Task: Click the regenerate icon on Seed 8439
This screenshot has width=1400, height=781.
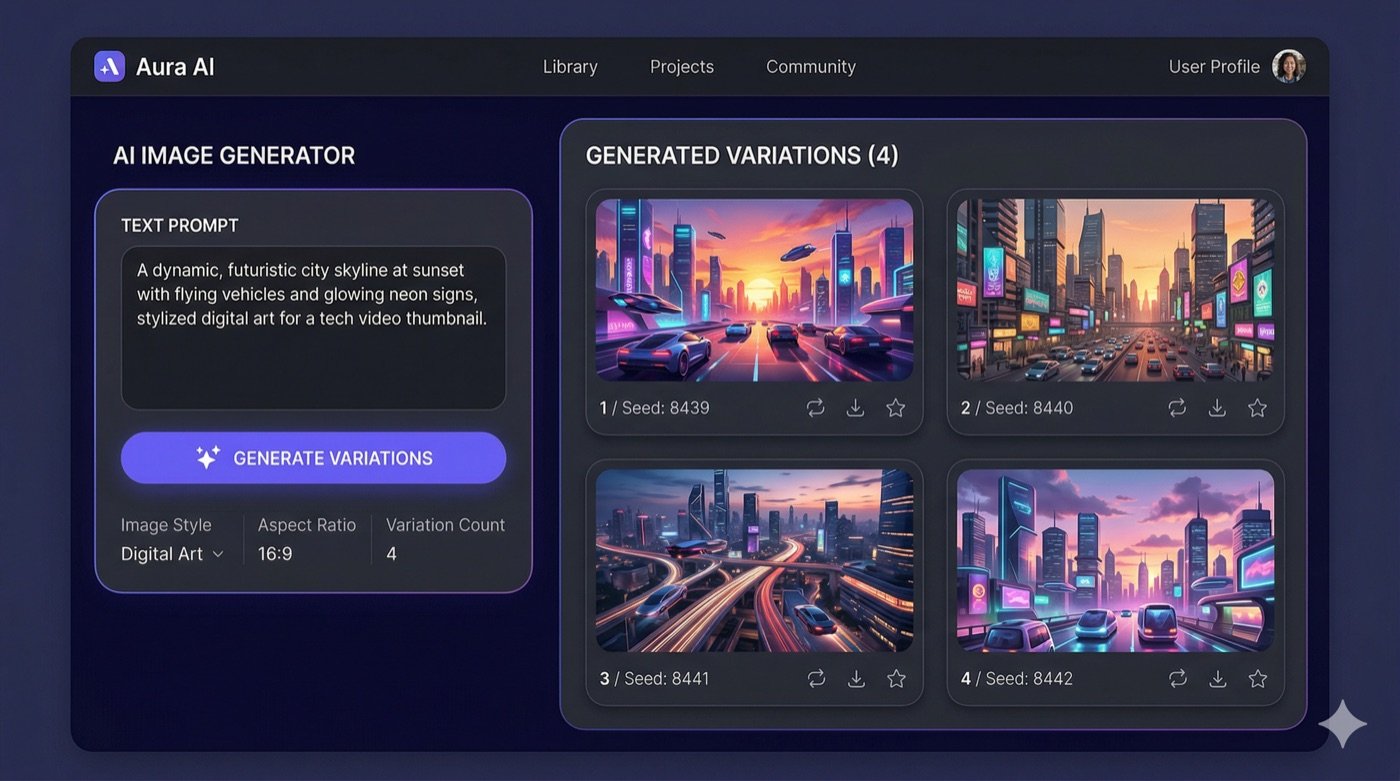Action: (x=815, y=408)
